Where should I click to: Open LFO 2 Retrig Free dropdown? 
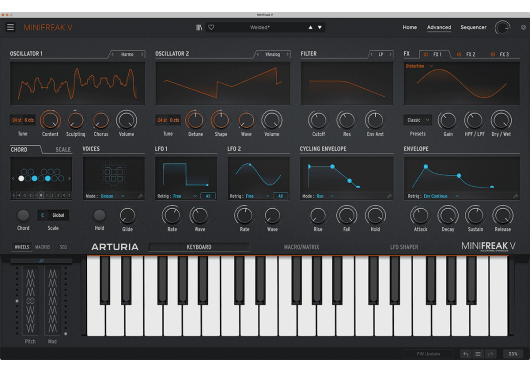[x=257, y=196]
